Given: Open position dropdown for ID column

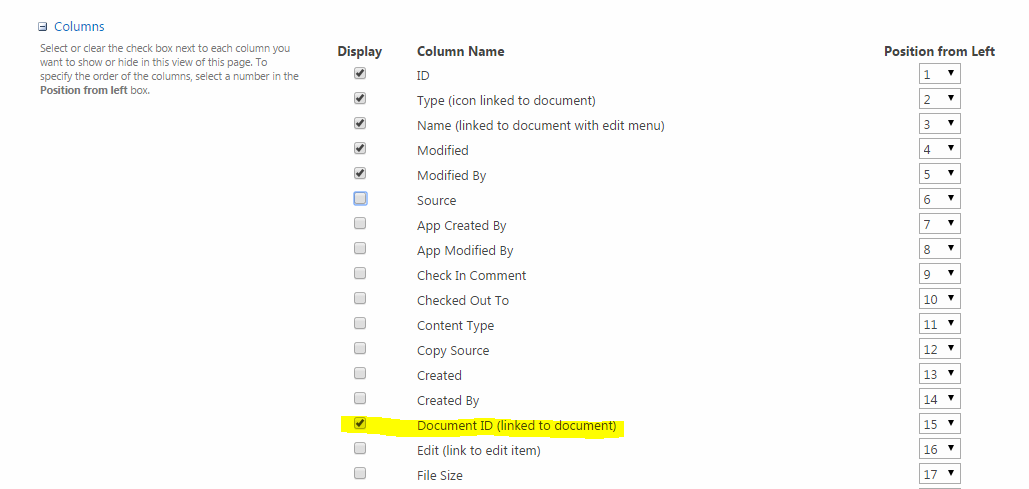Looking at the screenshot, I should [940, 74].
